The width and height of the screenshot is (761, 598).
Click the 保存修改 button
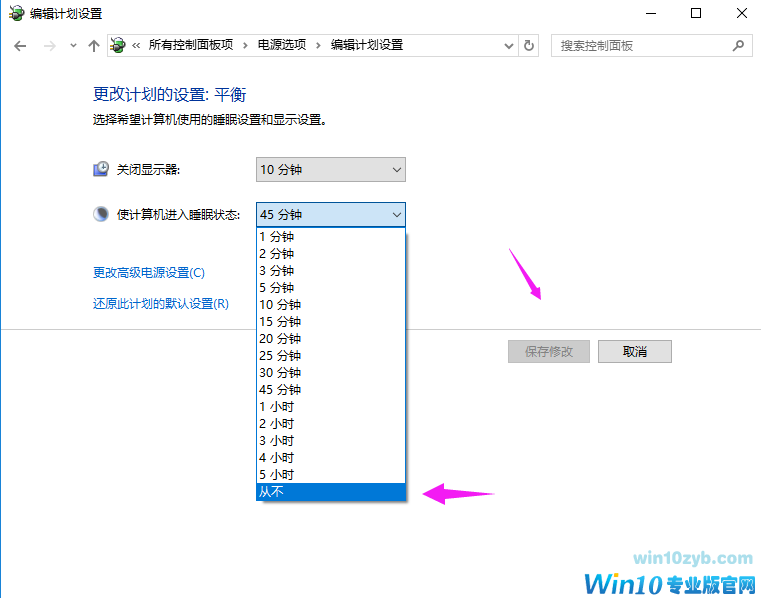[x=549, y=351]
